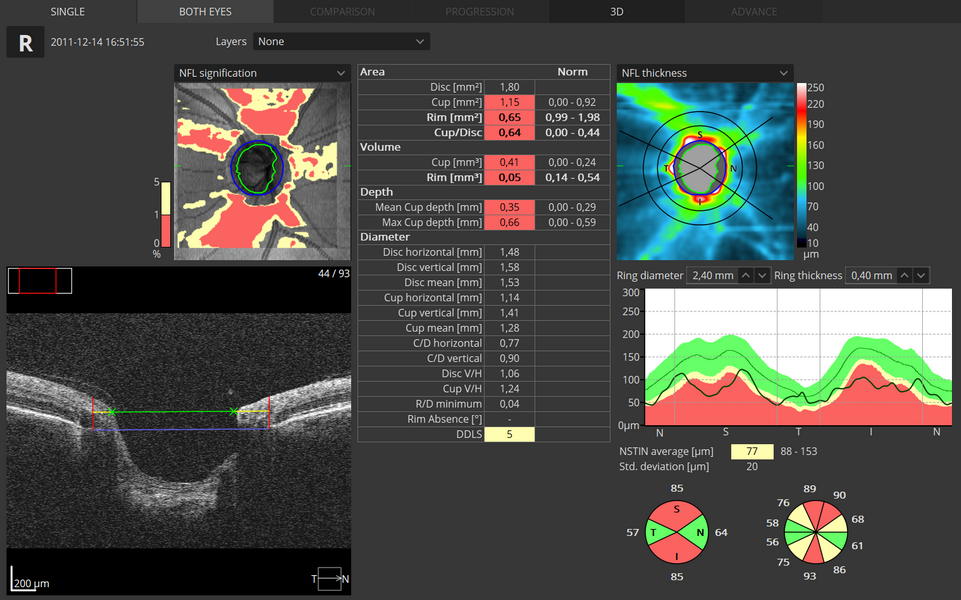
Task: Increase ring diameter with up arrow
Action: point(745,275)
